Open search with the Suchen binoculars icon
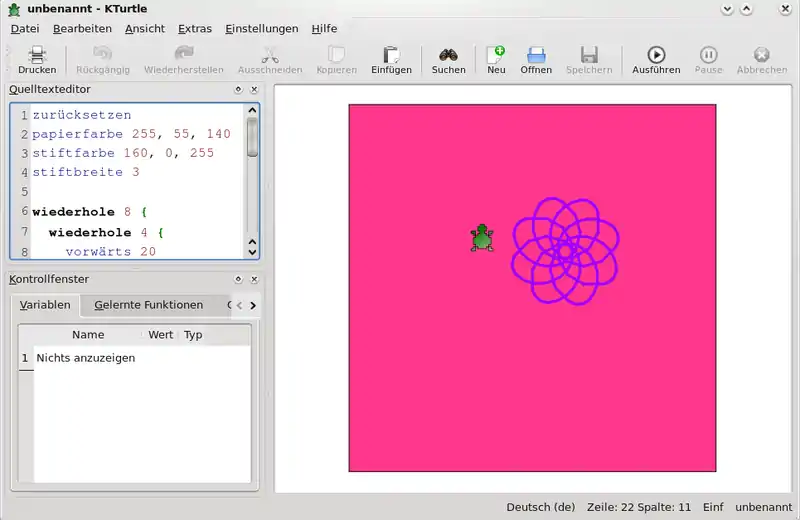The width and height of the screenshot is (800, 520). (448, 55)
